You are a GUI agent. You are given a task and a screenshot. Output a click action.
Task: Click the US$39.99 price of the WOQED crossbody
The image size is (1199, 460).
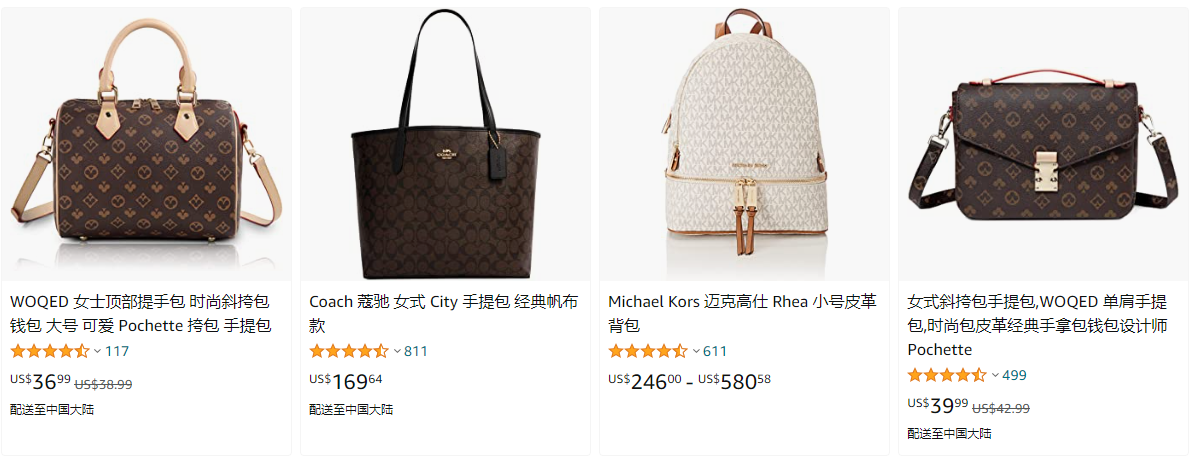937,406
